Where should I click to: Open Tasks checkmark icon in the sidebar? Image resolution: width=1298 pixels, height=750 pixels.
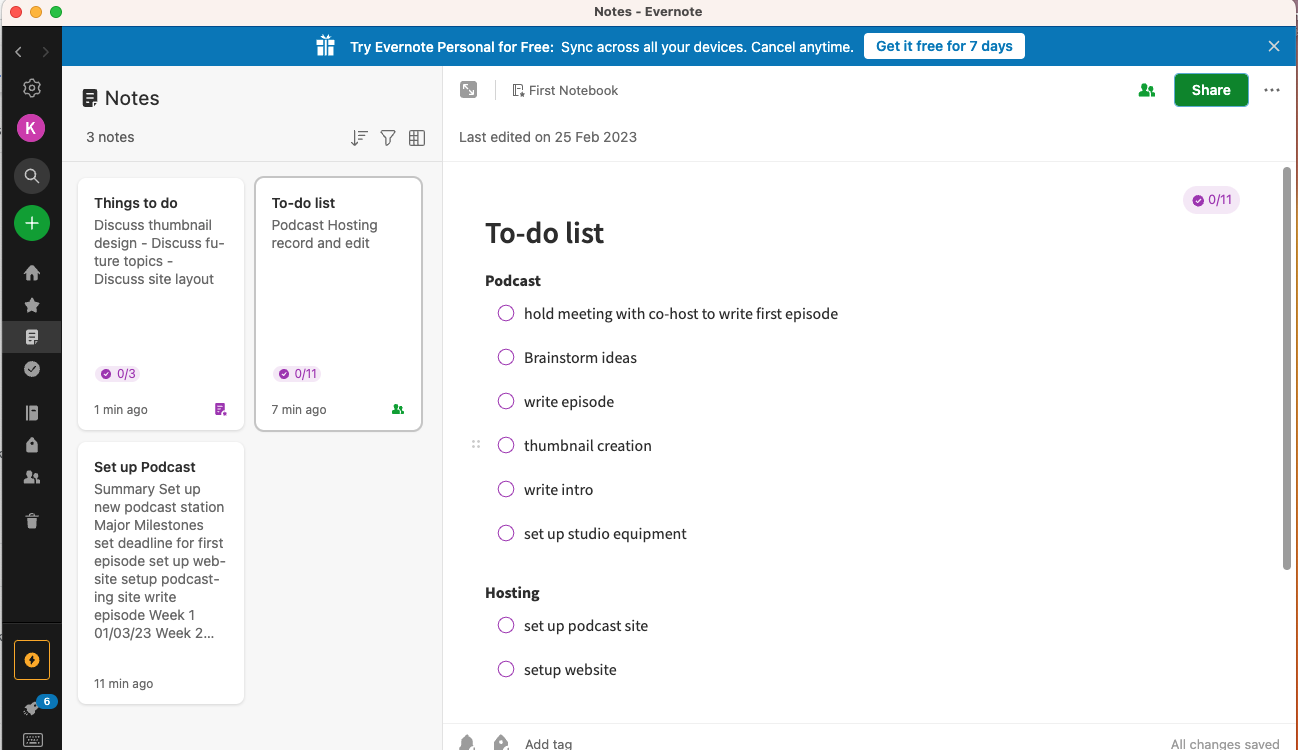(32, 369)
